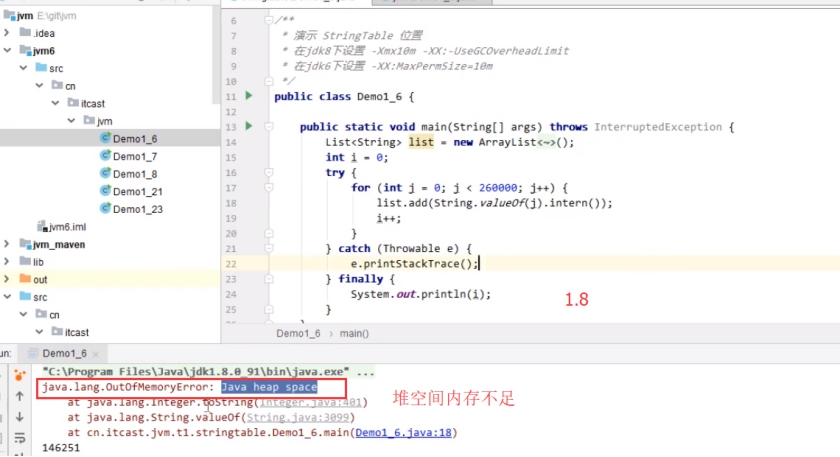Viewport: 840px width, 457px height.
Task: Click console output value 146251
Action: [x=61, y=448]
